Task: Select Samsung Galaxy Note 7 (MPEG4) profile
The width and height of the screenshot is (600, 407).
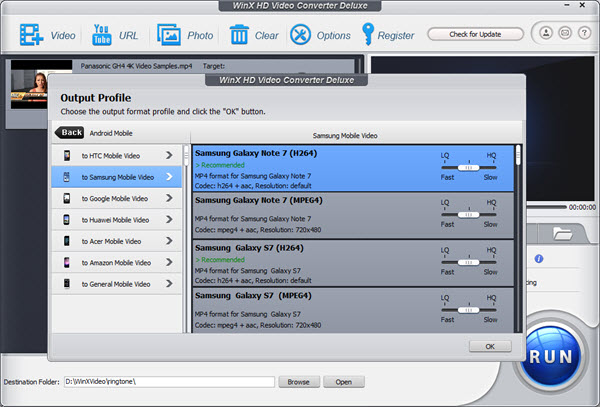Action: (x=353, y=216)
